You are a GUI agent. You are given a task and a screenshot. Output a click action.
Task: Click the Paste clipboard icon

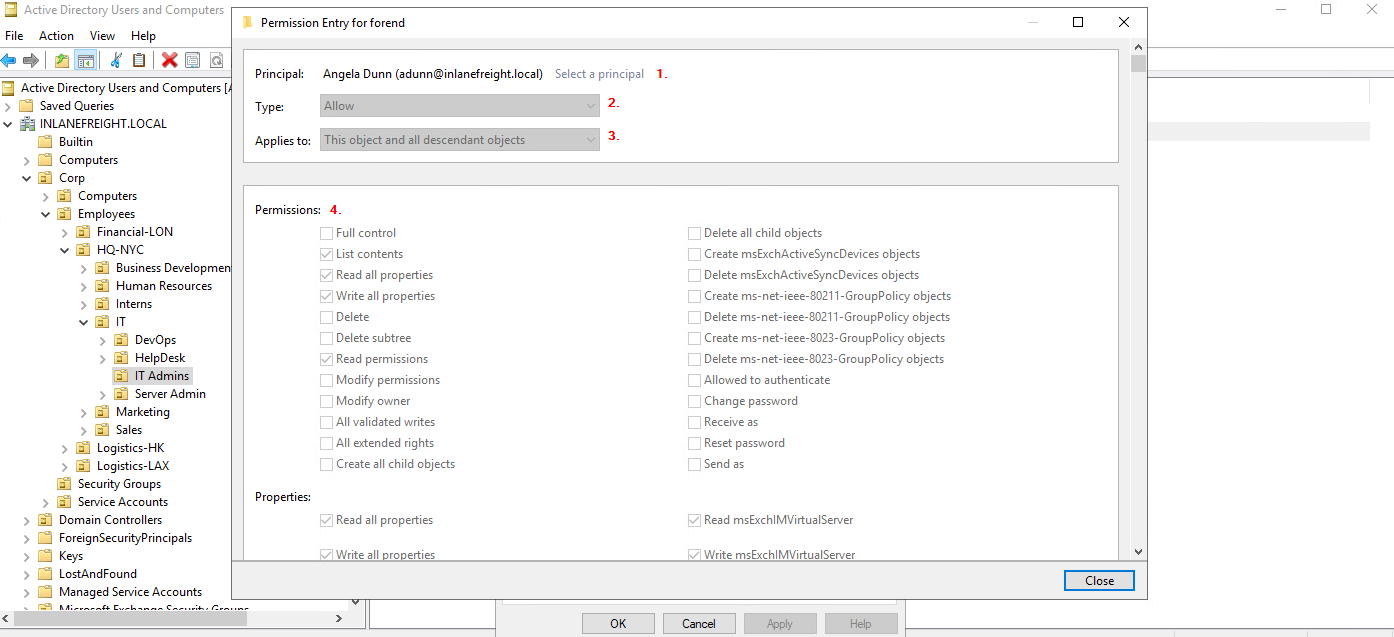pos(139,61)
